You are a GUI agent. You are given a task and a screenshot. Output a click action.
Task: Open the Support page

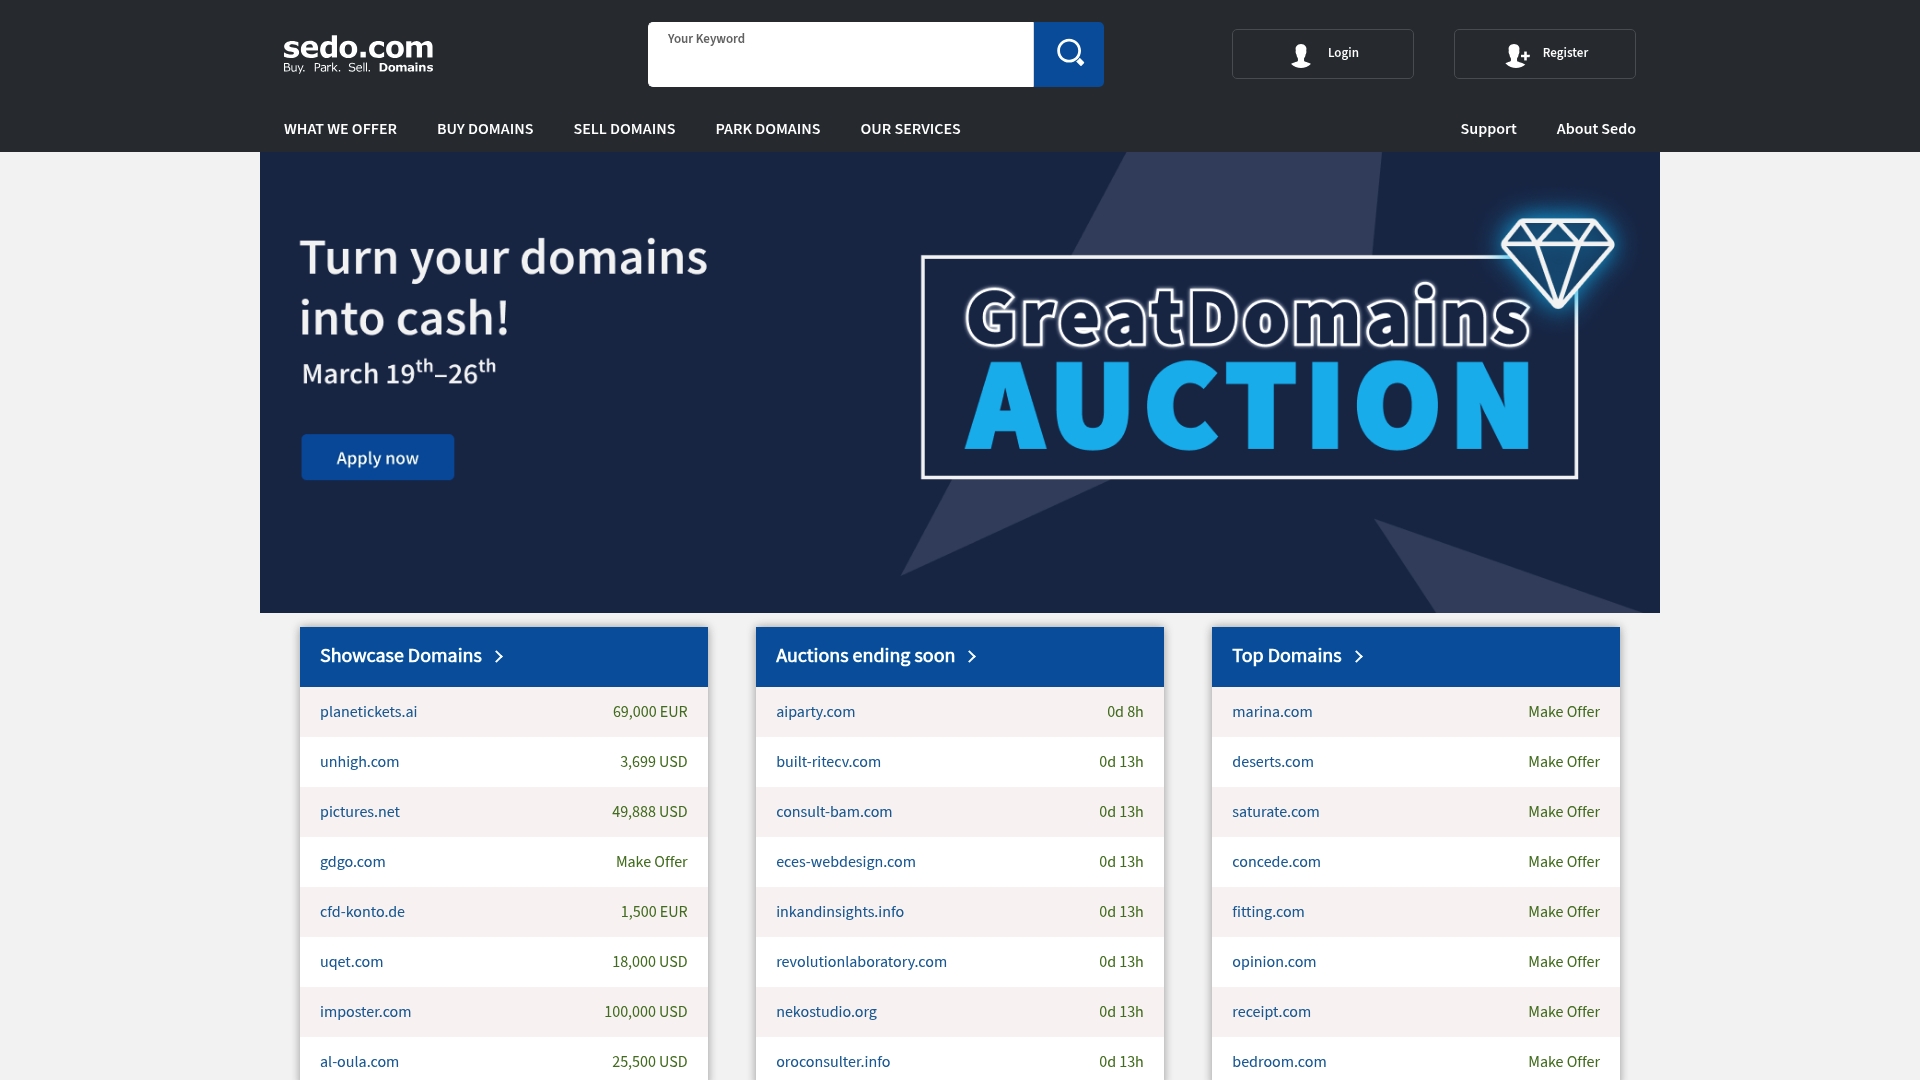pyautogui.click(x=1488, y=128)
